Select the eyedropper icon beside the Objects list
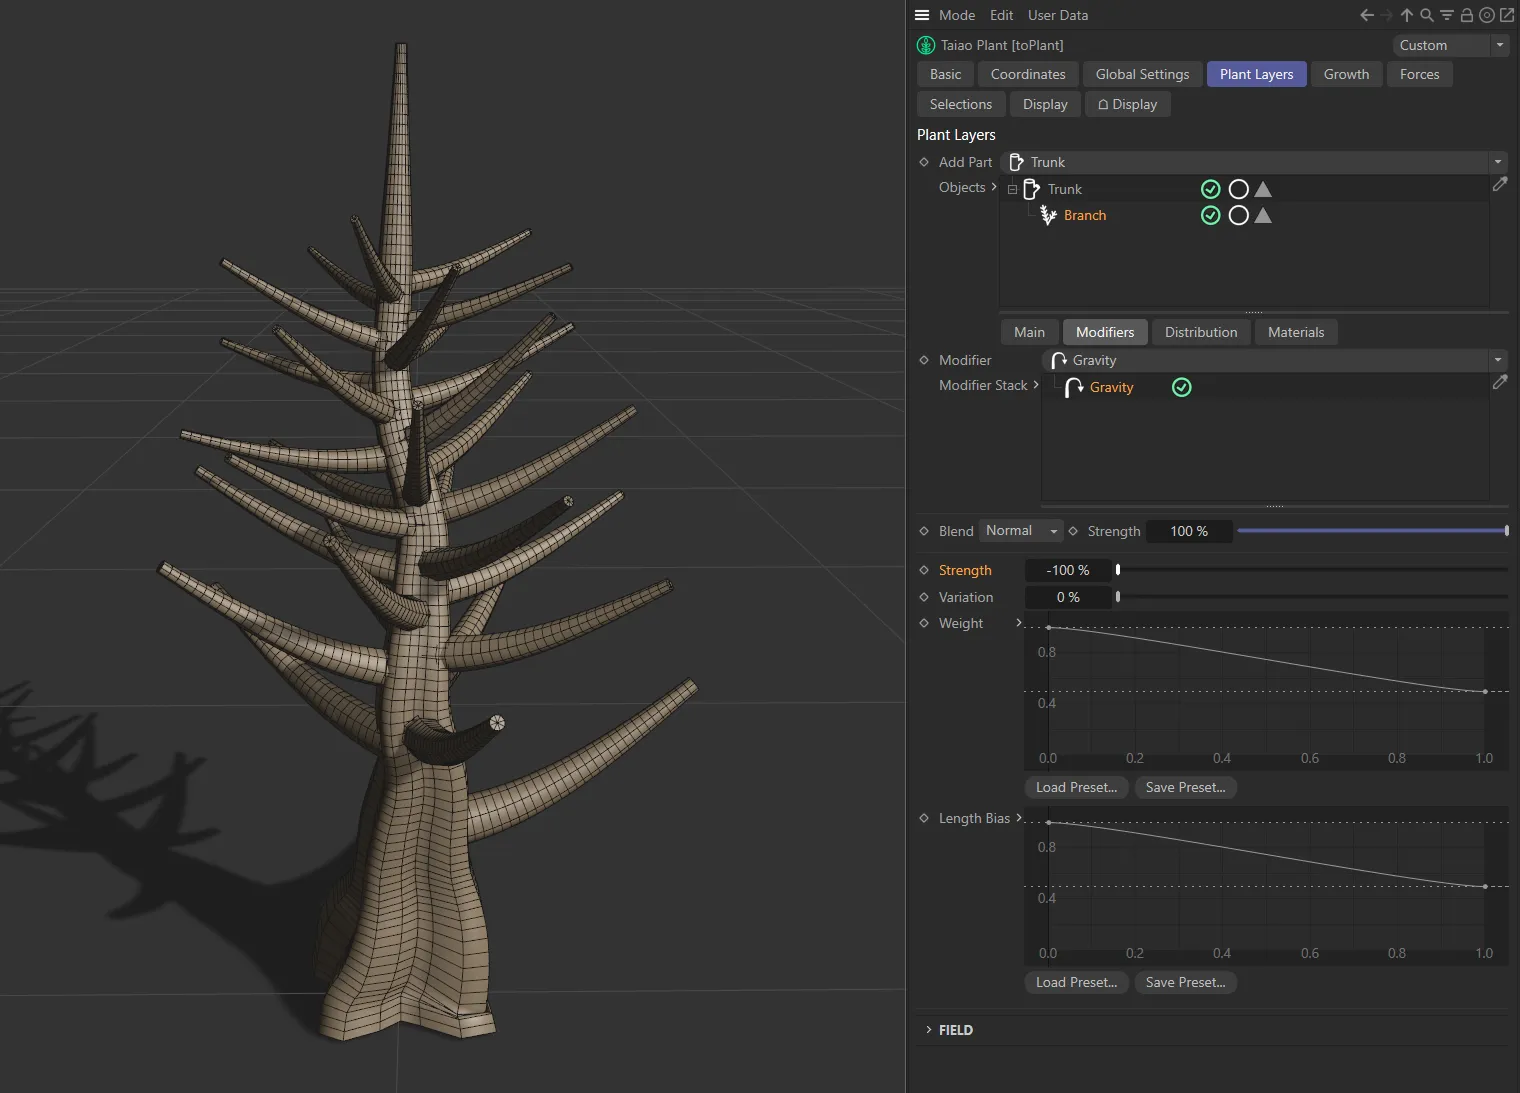This screenshot has width=1520, height=1093. point(1500,185)
